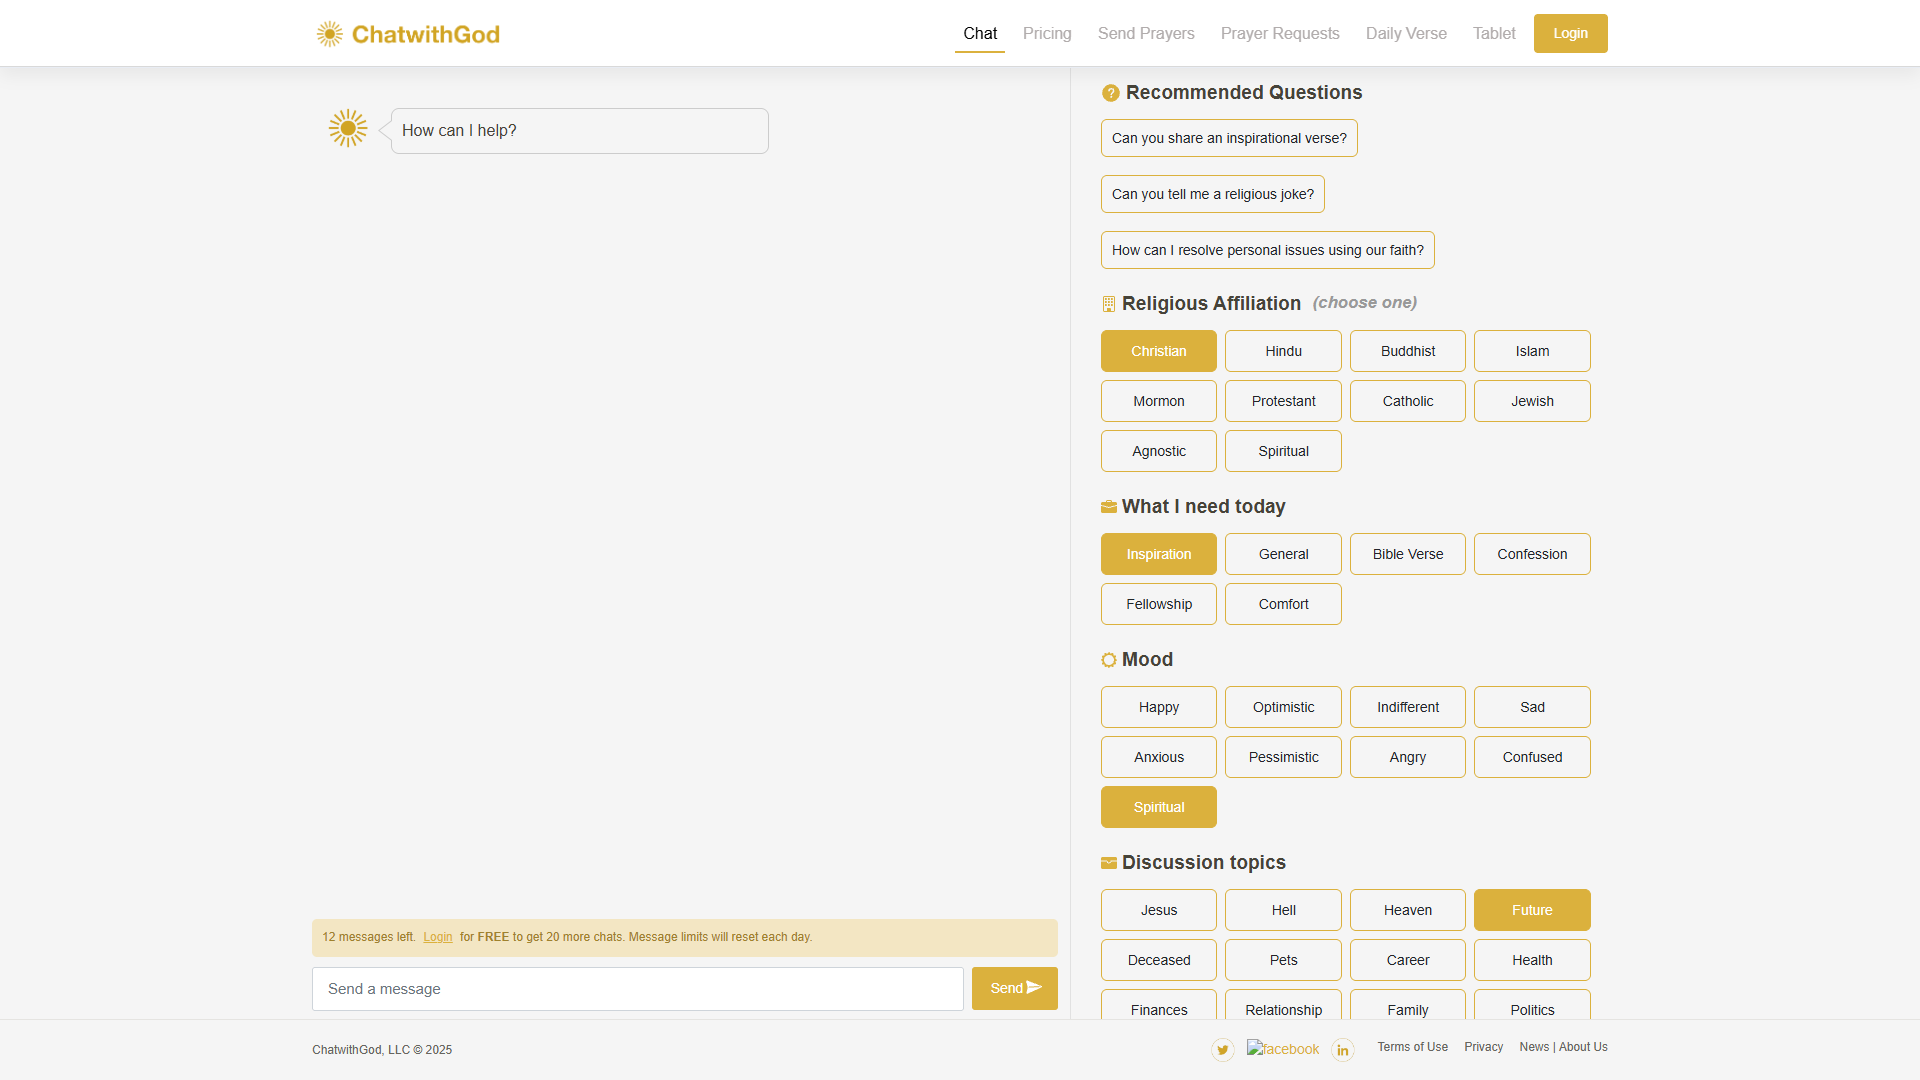Image resolution: width=1920 pixels, height=1080 pixels.
Task: Click the Login button in the header
Action: pos(1570,33)
